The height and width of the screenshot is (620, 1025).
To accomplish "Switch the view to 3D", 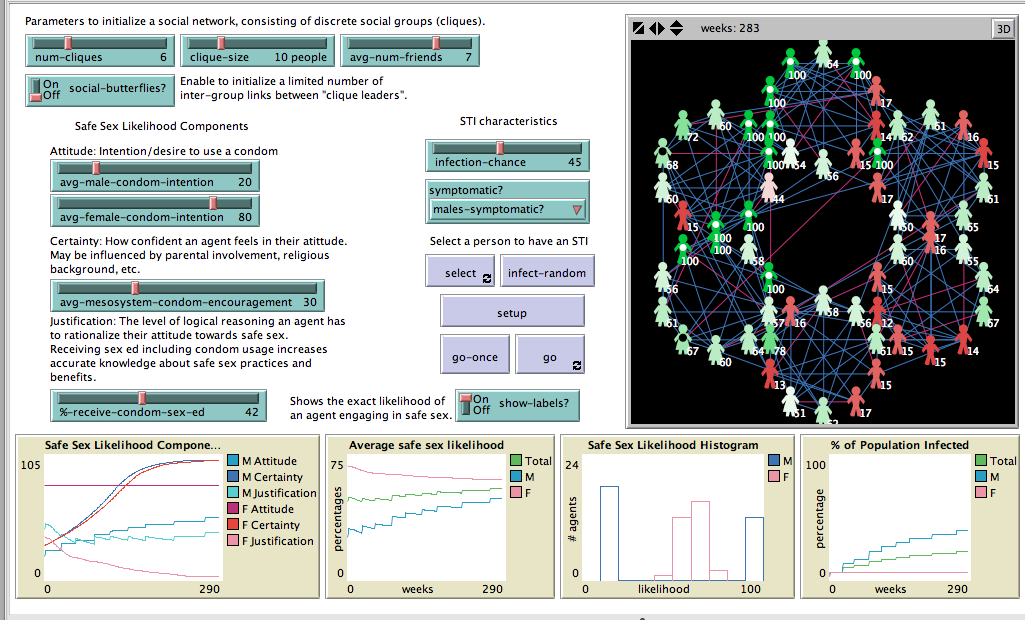I will click(1002, 28).
